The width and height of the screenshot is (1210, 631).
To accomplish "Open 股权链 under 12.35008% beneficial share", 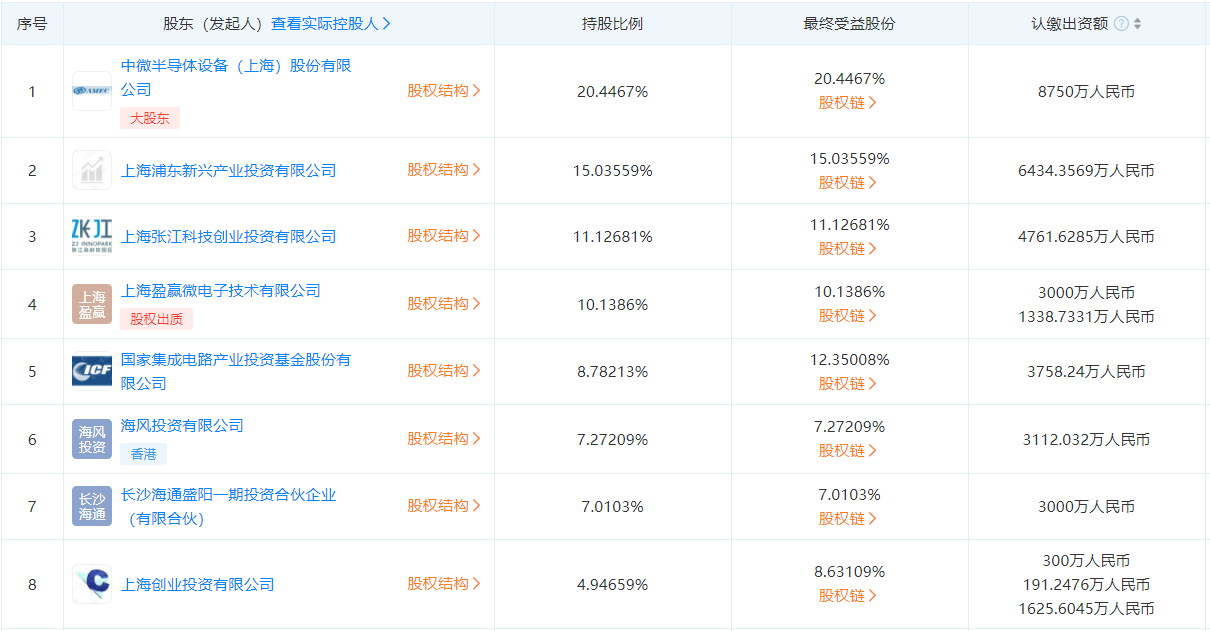I will click(848, 384).
